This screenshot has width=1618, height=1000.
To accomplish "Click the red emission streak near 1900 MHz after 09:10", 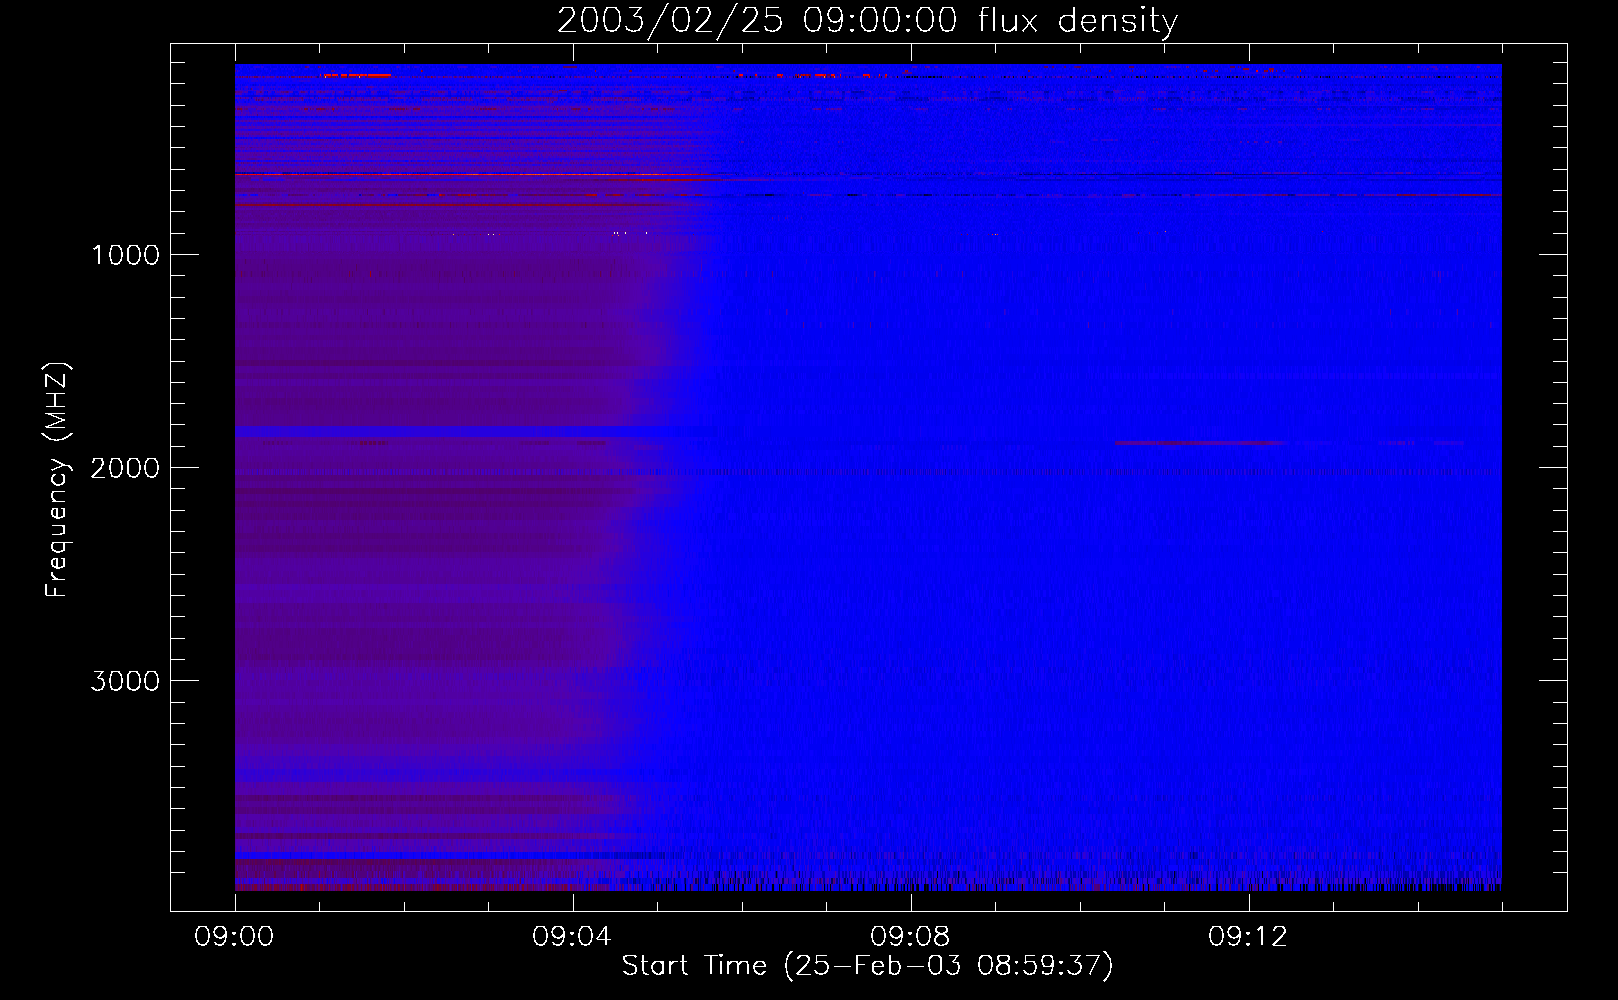I will [x=1198, y=442].
